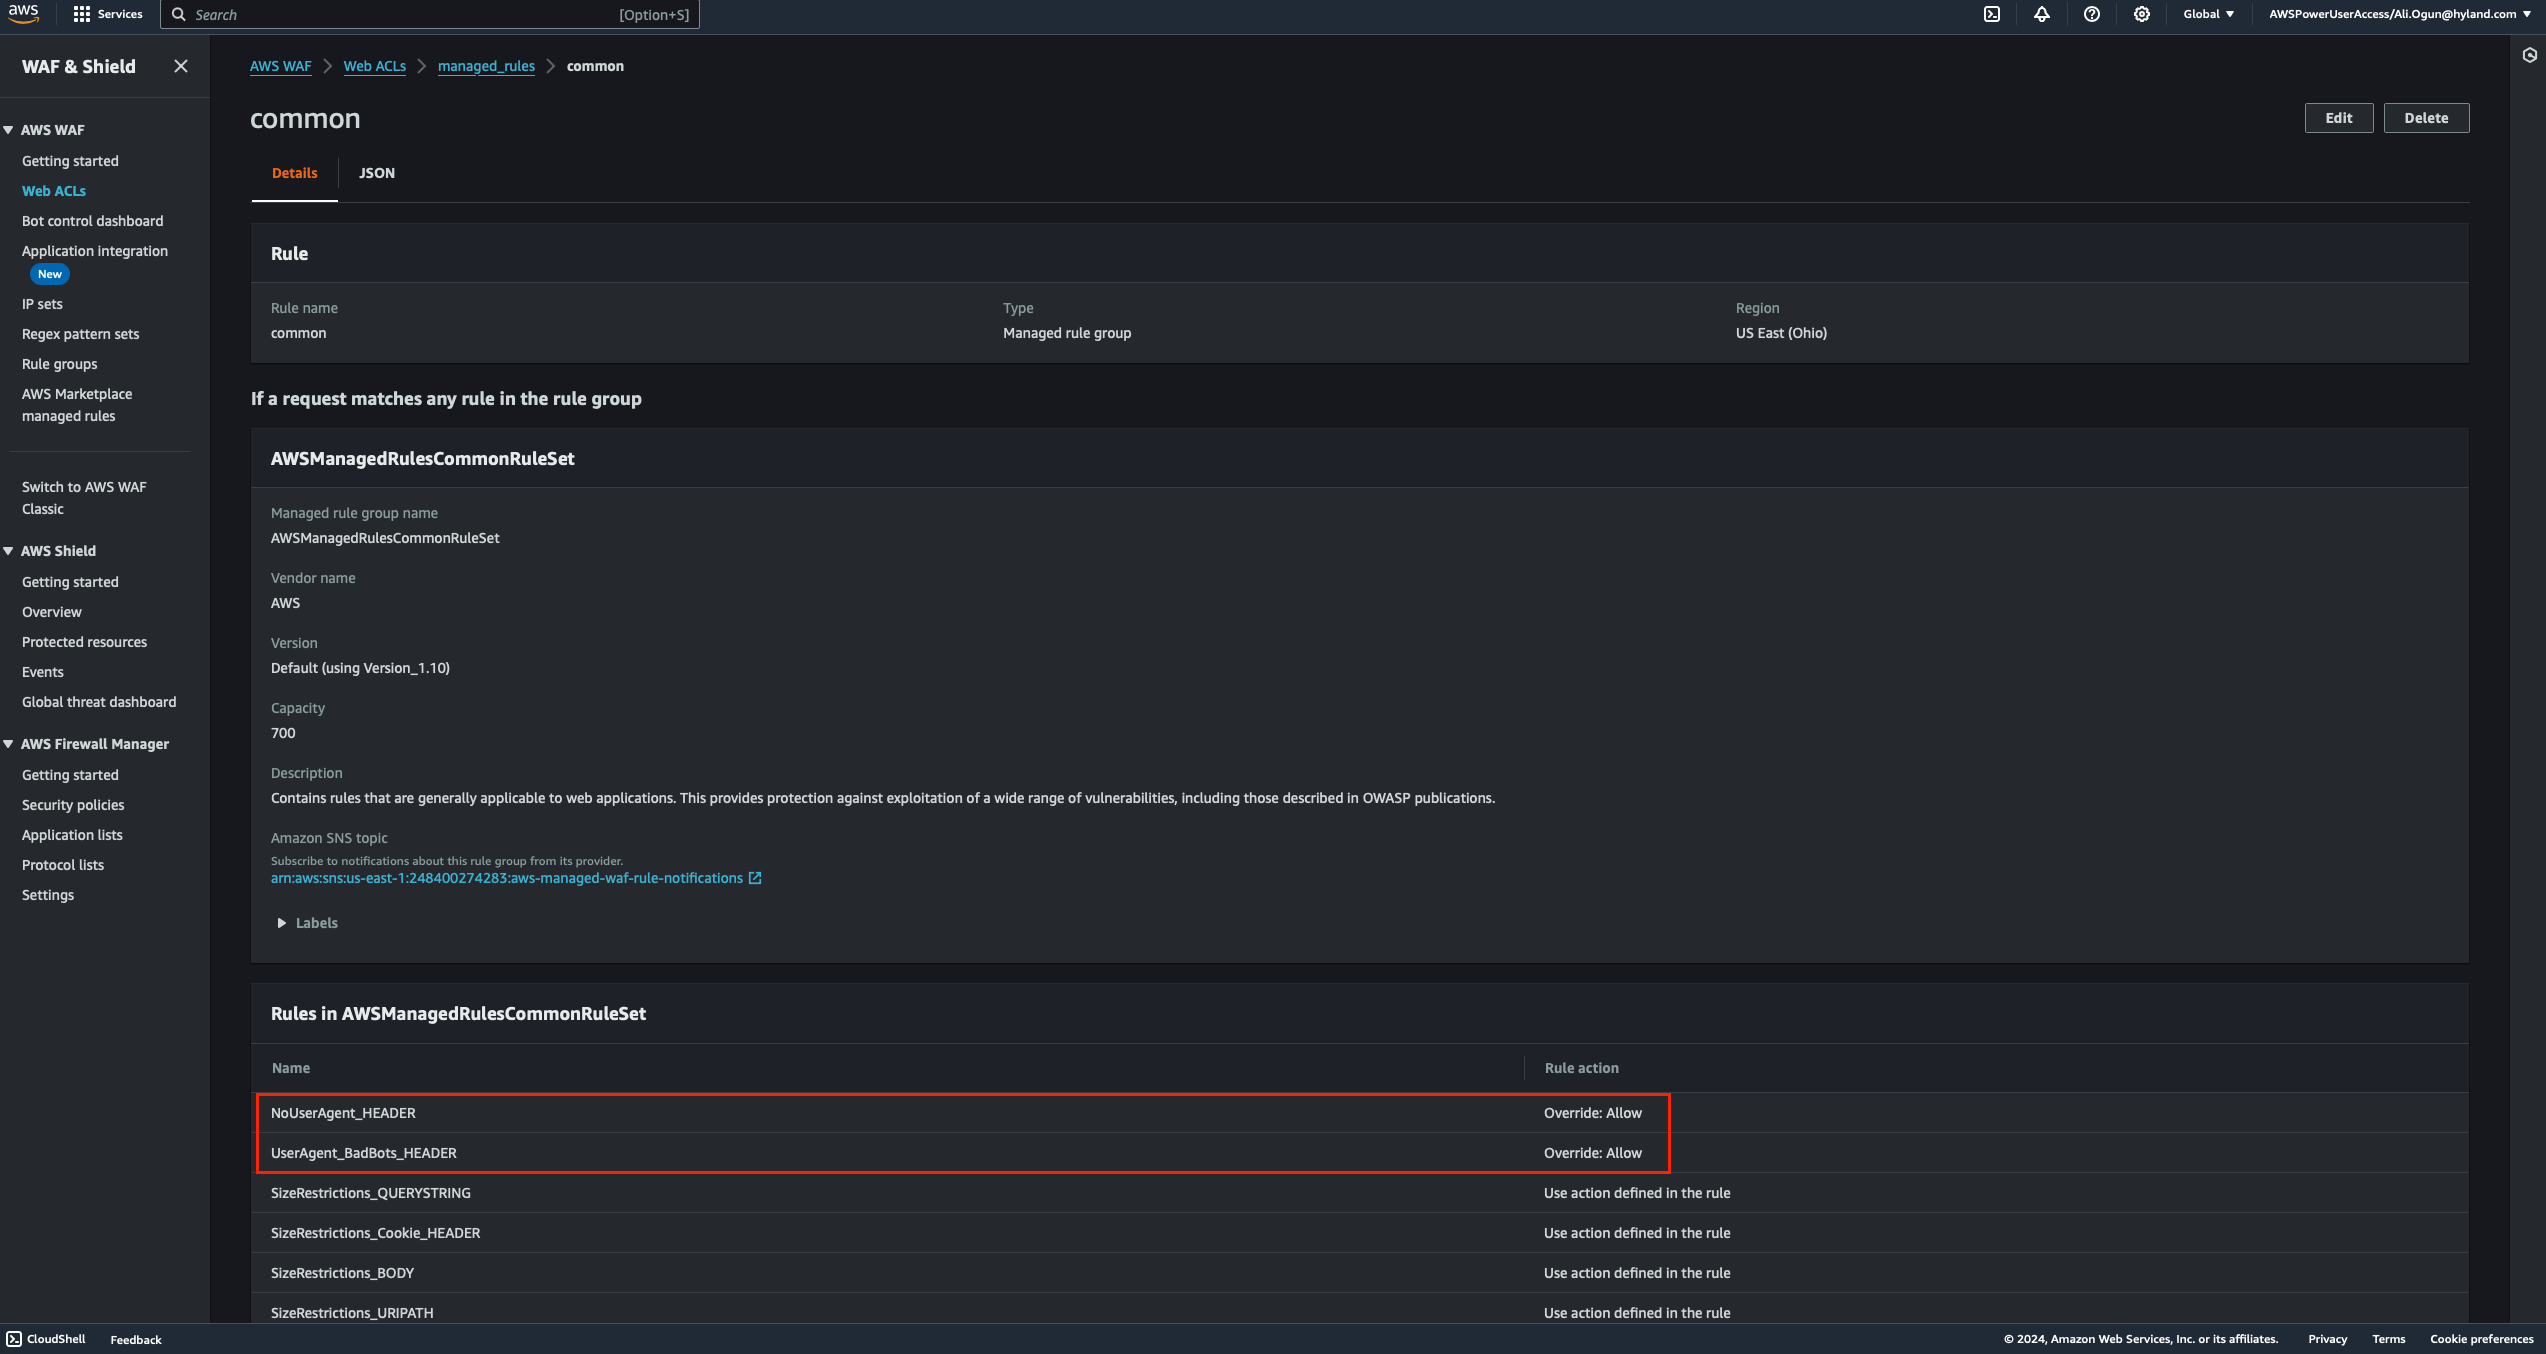Open CloudShell from the footer
The height and width of the screenshot is (1354, 2546).
click(x=46, y=1339)
